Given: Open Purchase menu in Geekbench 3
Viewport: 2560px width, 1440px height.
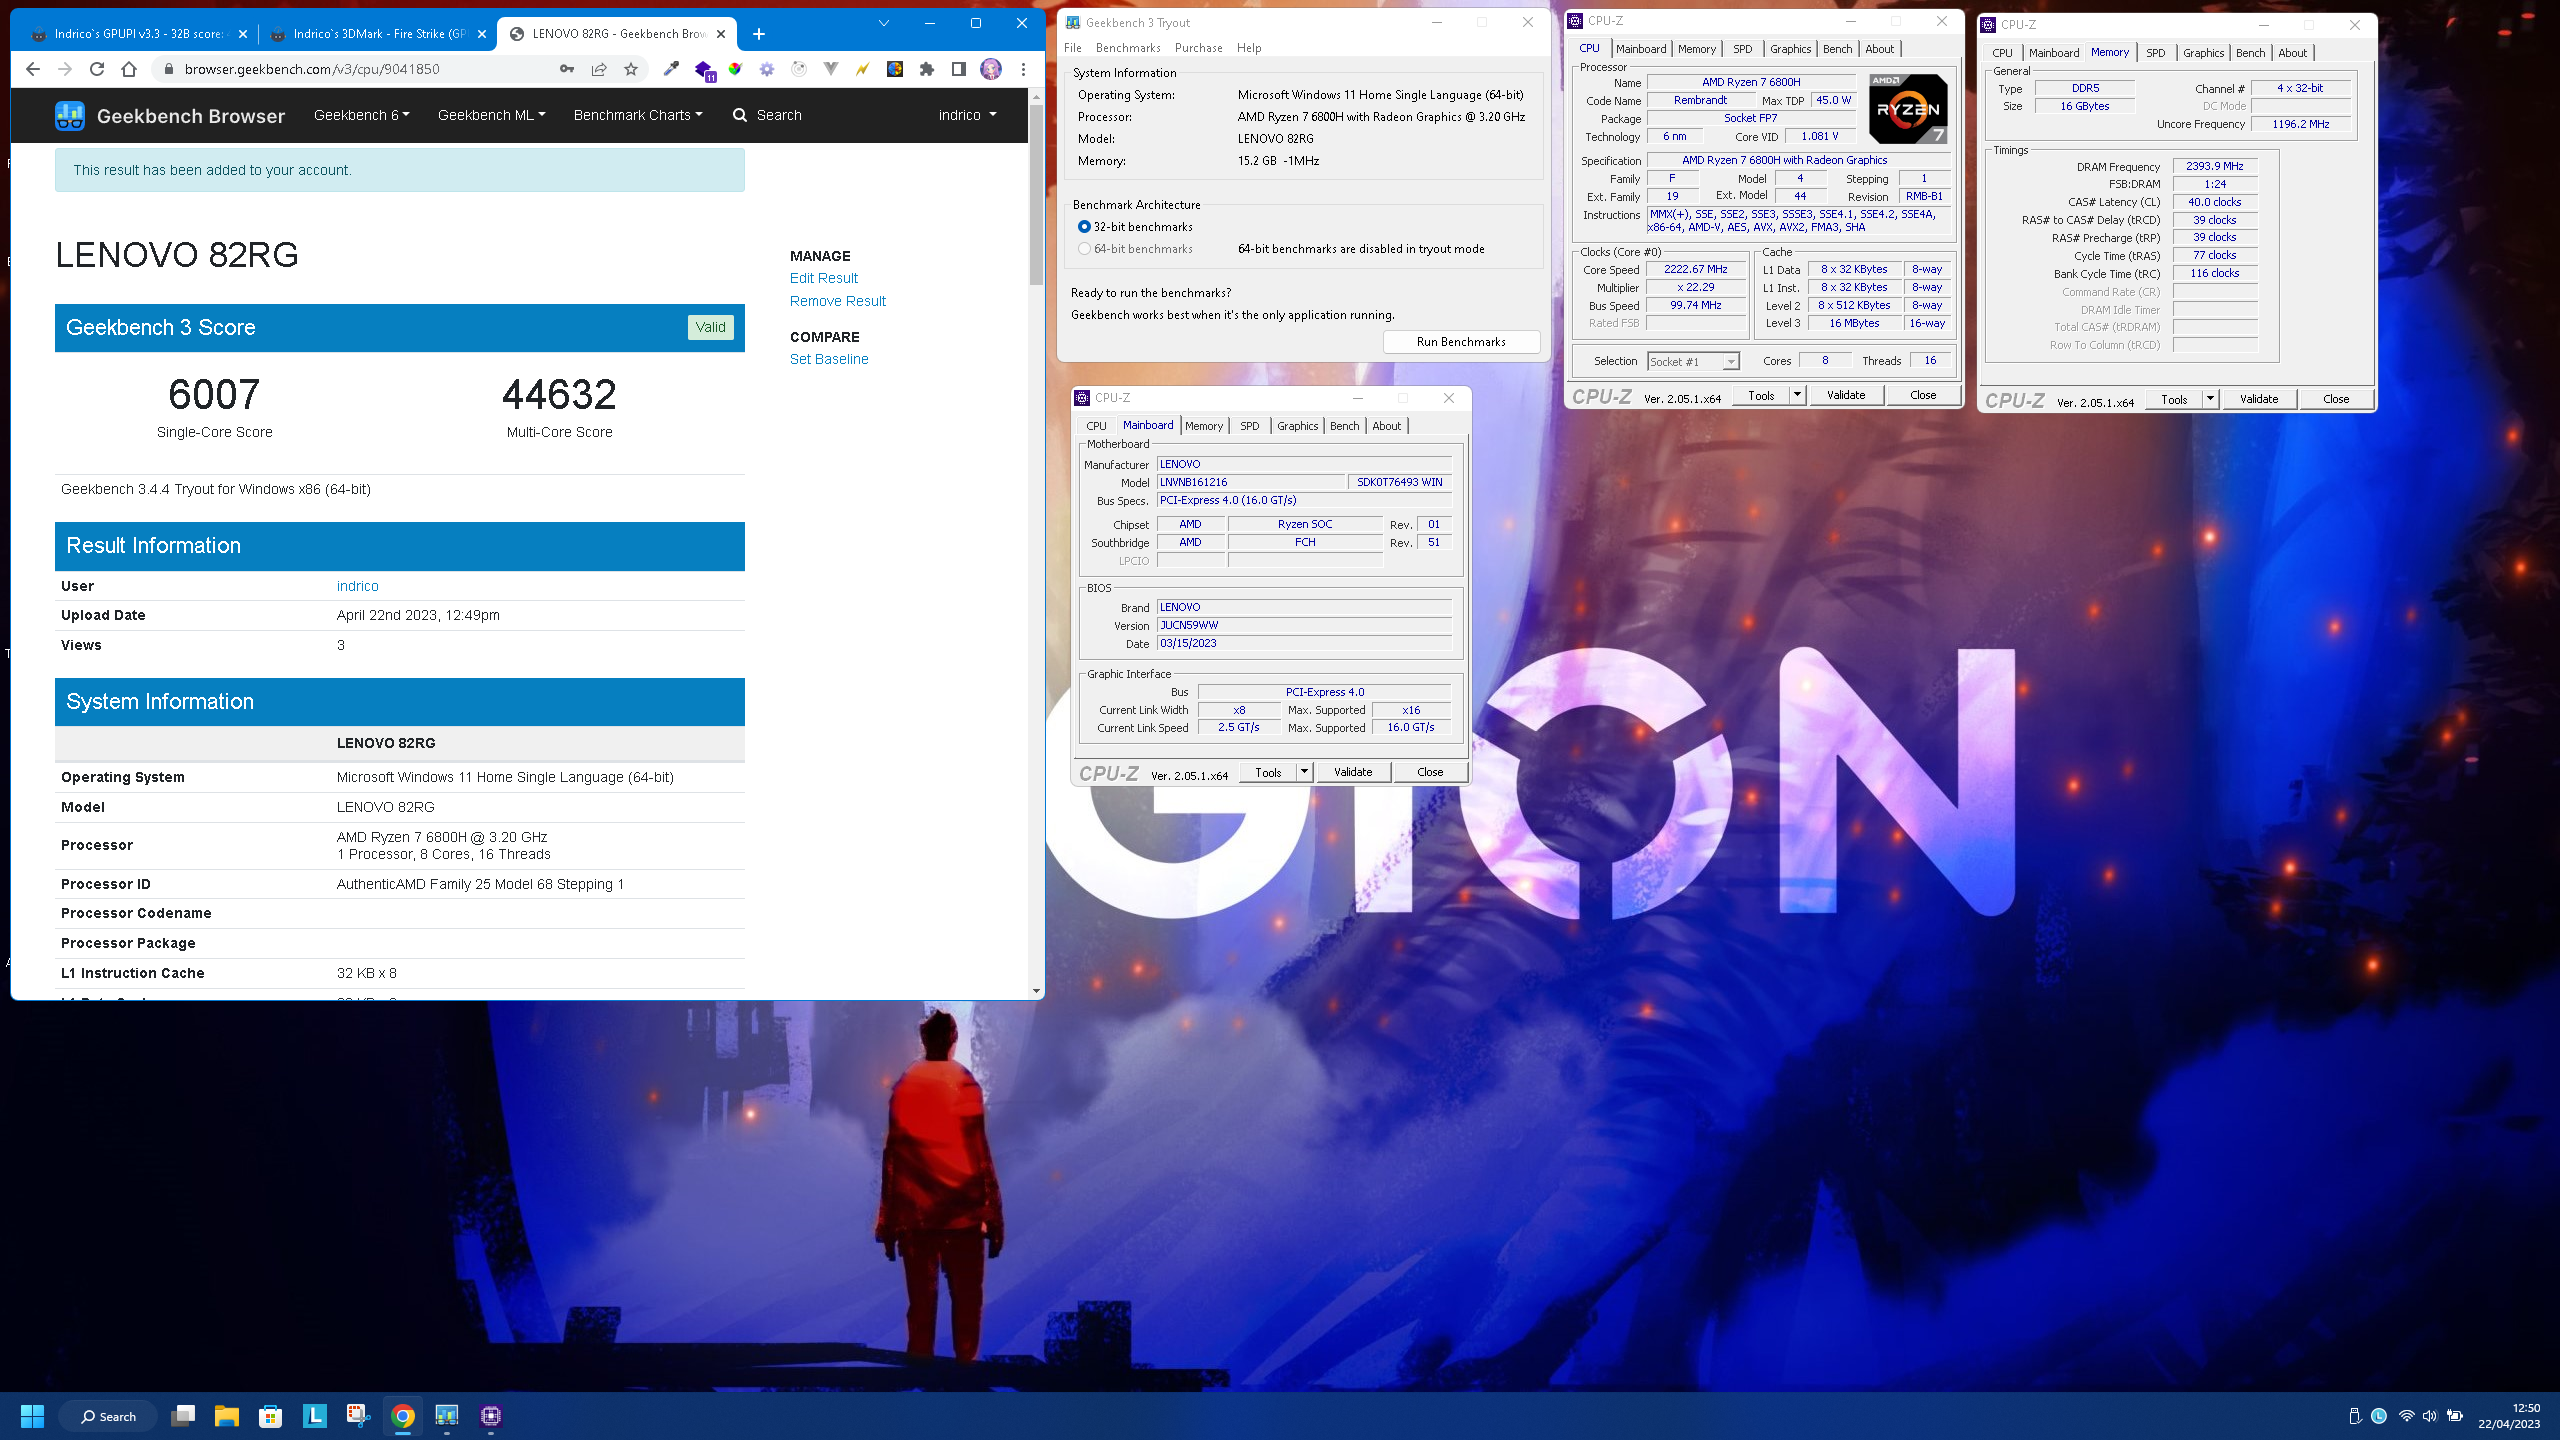Looking at the screenshot, I should click(1198, 48).
